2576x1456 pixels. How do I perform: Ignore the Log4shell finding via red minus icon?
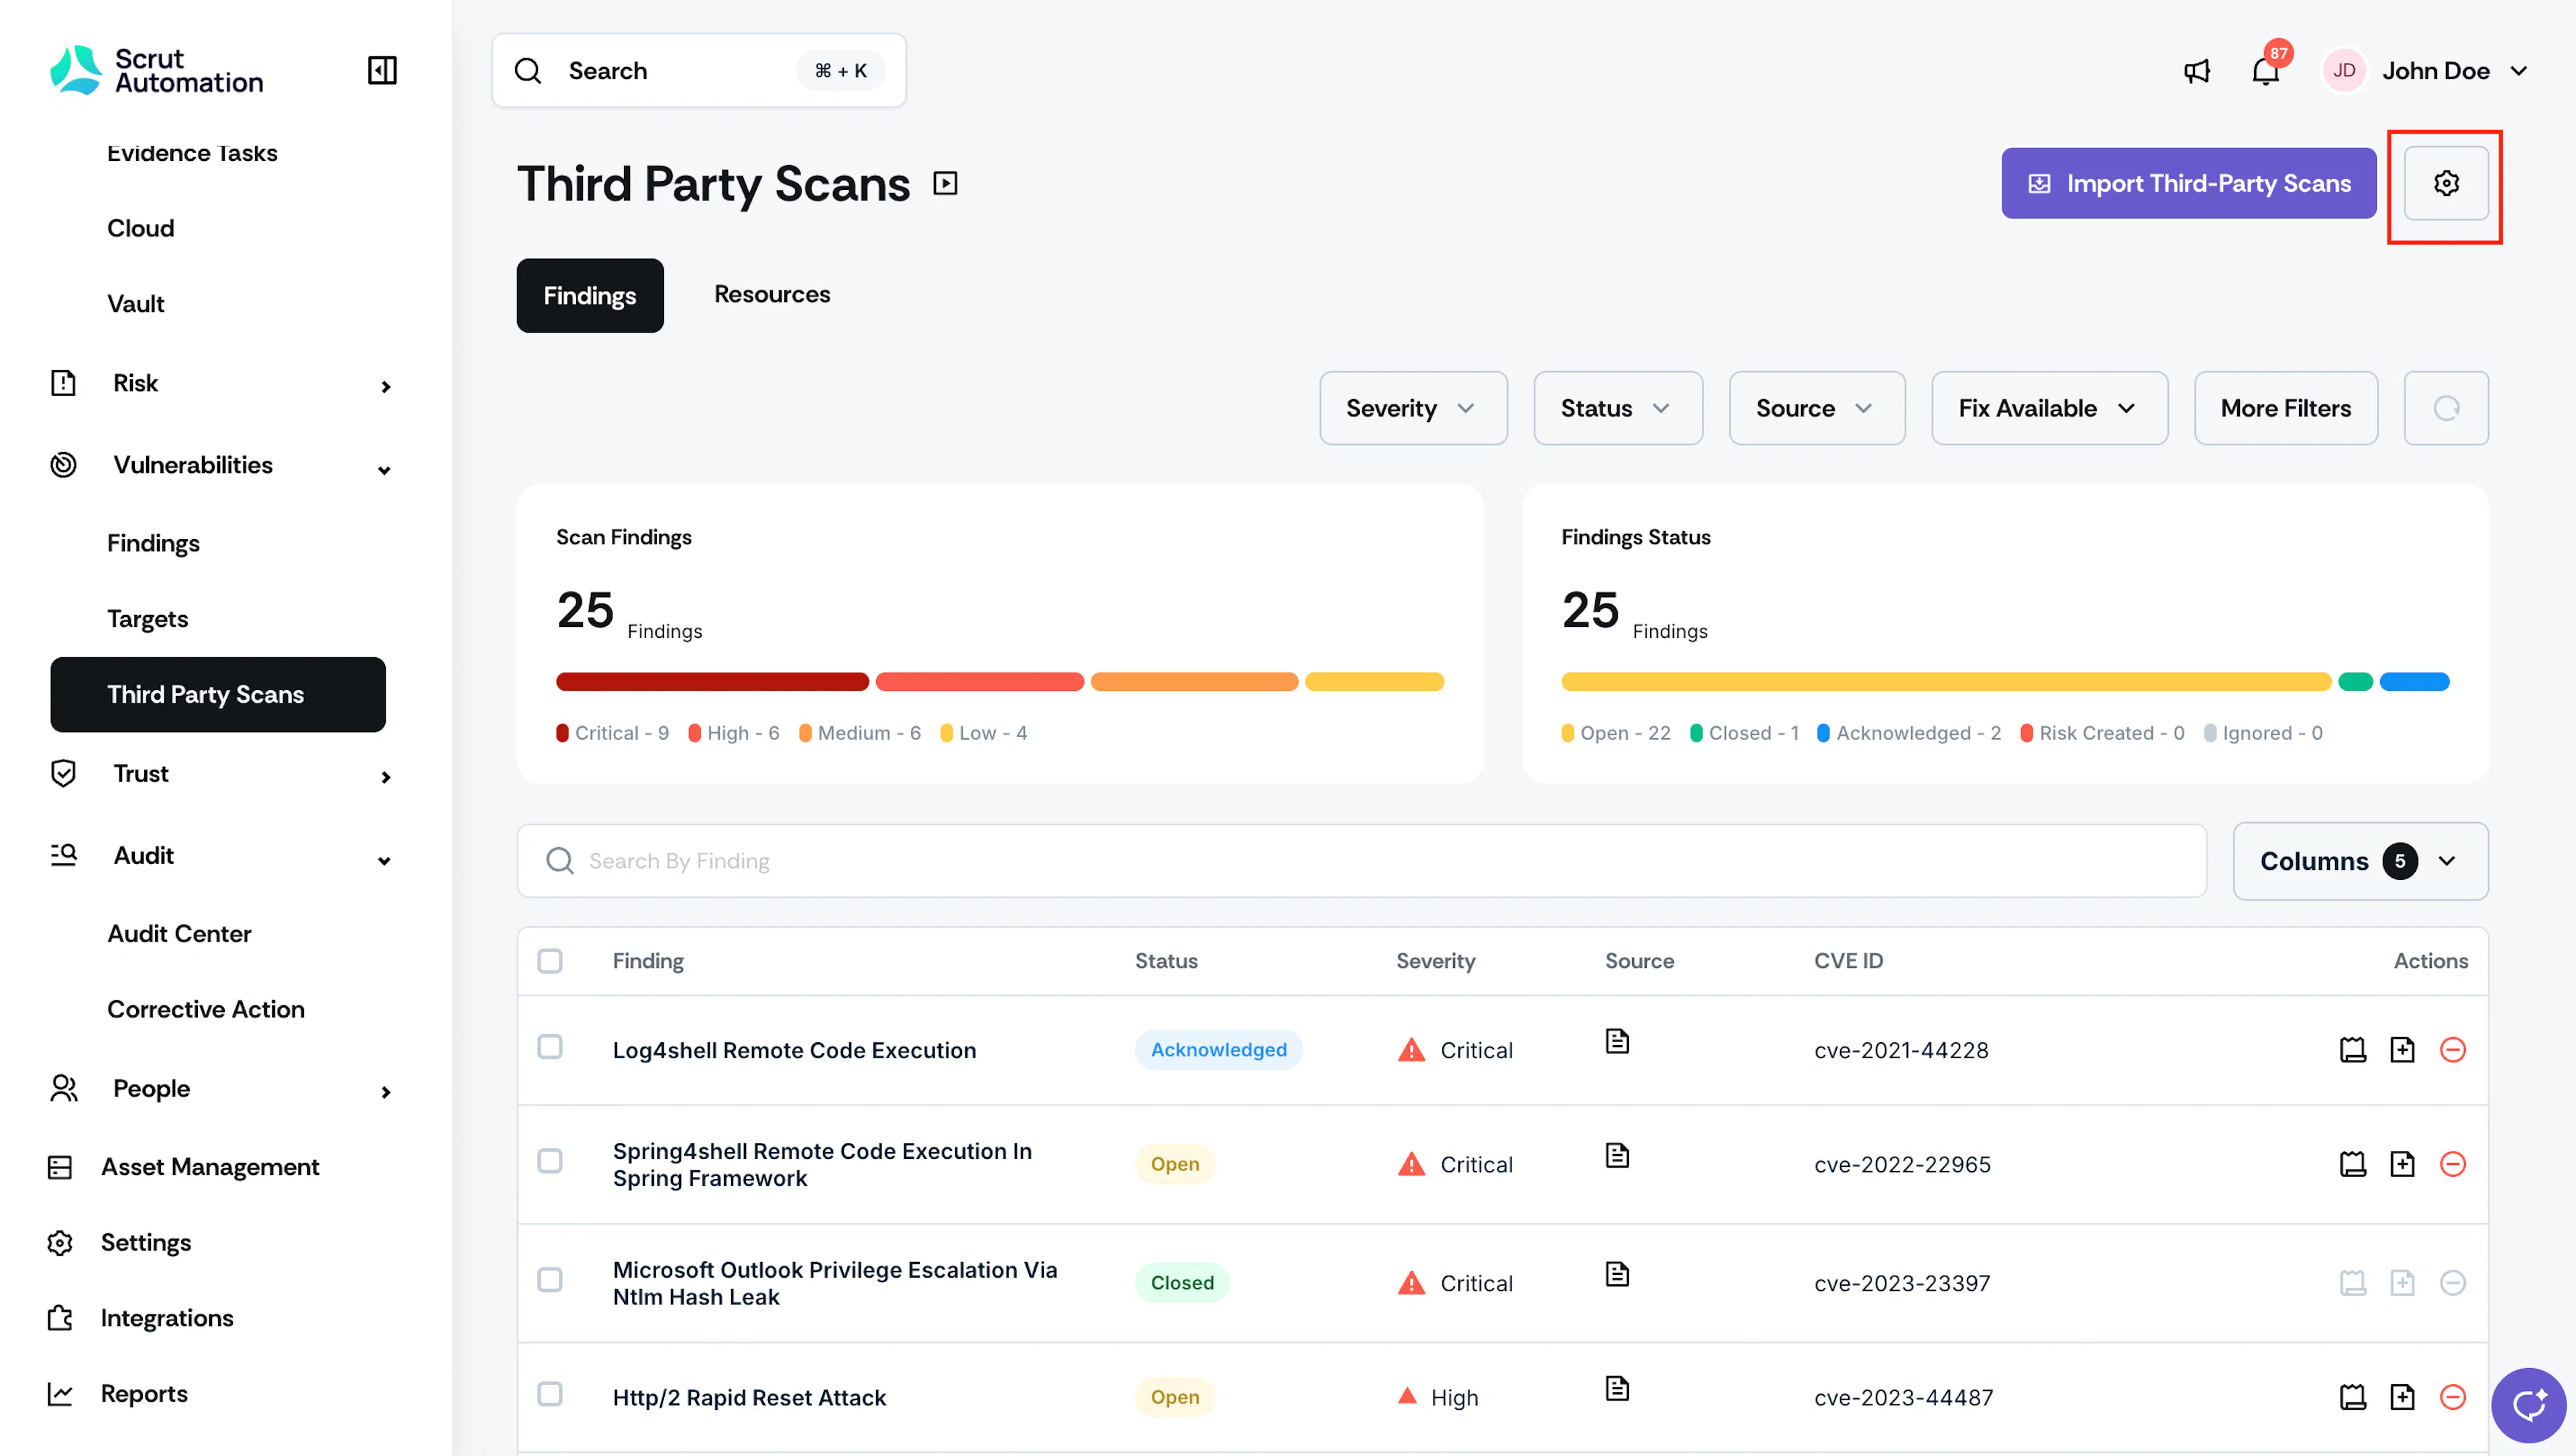tap(2453, 1049)
